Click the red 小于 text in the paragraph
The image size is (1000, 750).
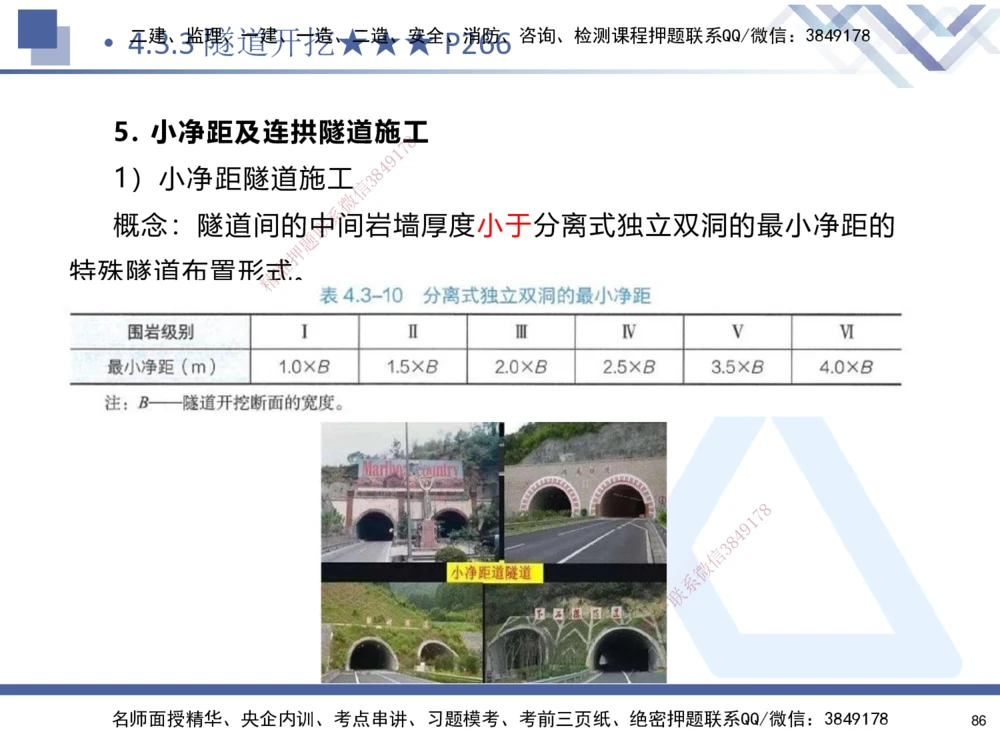(505, 224)
